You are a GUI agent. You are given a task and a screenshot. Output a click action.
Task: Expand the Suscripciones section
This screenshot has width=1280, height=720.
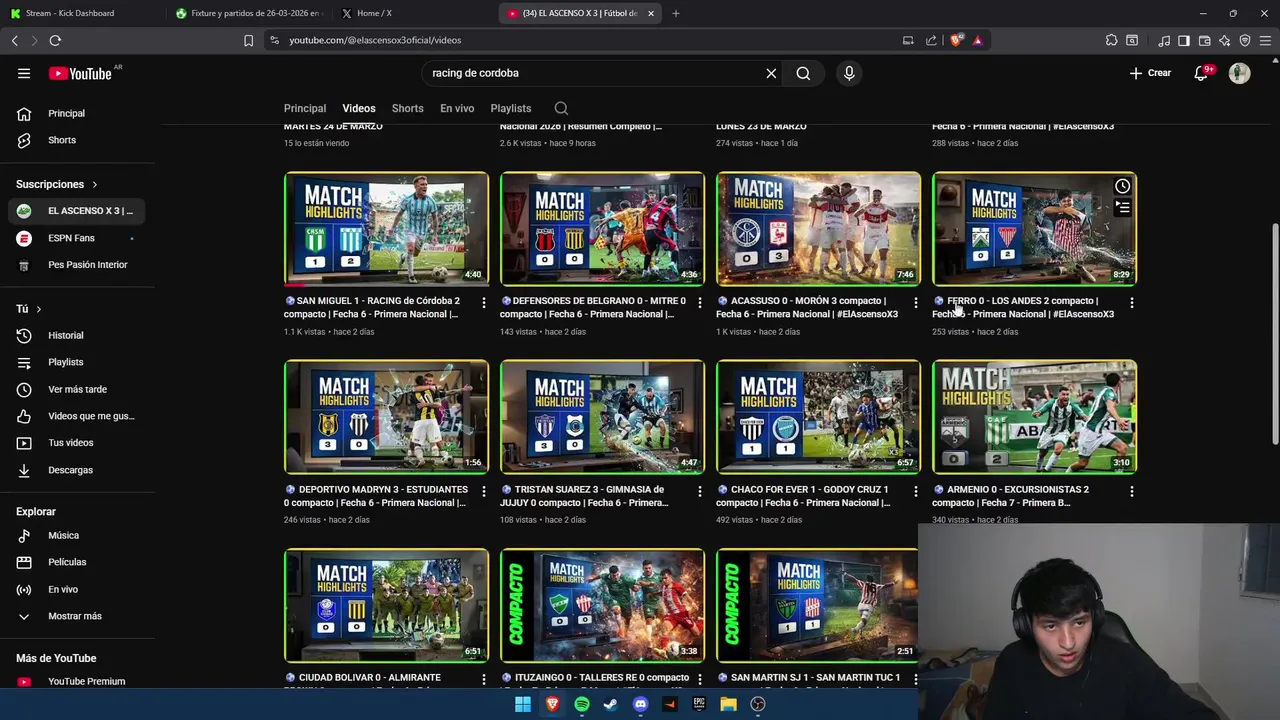pos(57,184)
